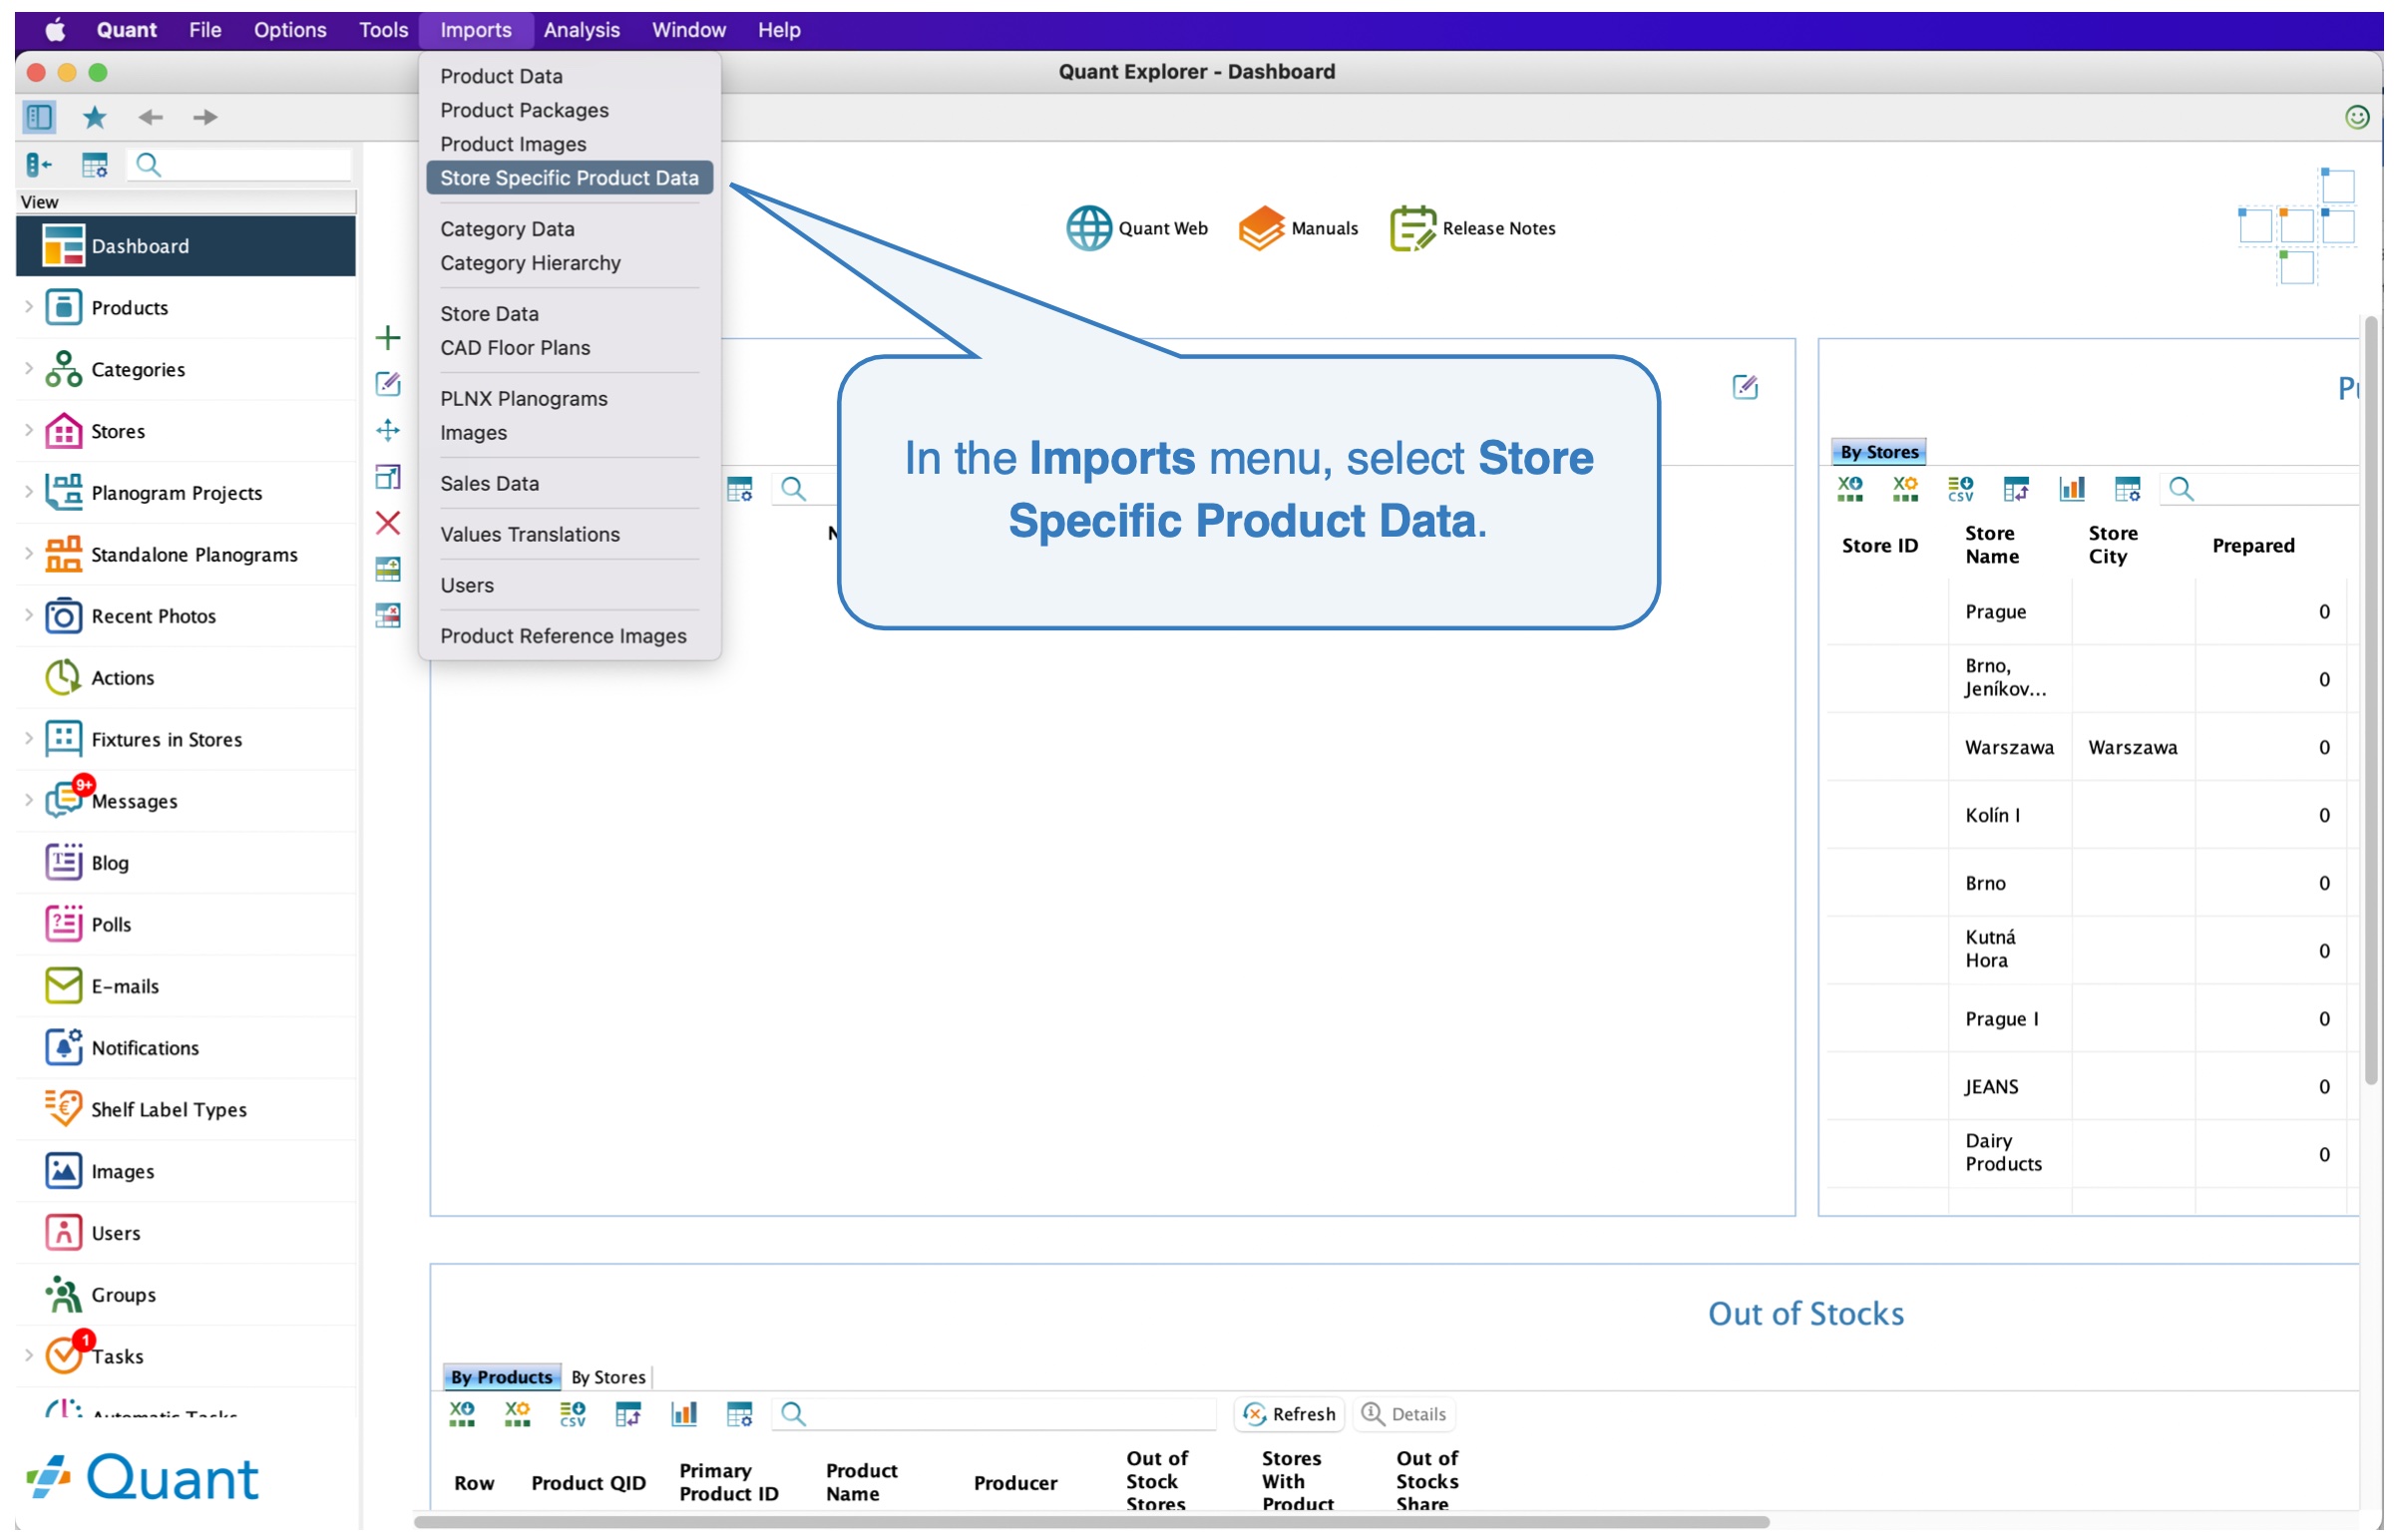Go forward with the right arrow
The image size is (2396, 1540).
tap(205, 117)
